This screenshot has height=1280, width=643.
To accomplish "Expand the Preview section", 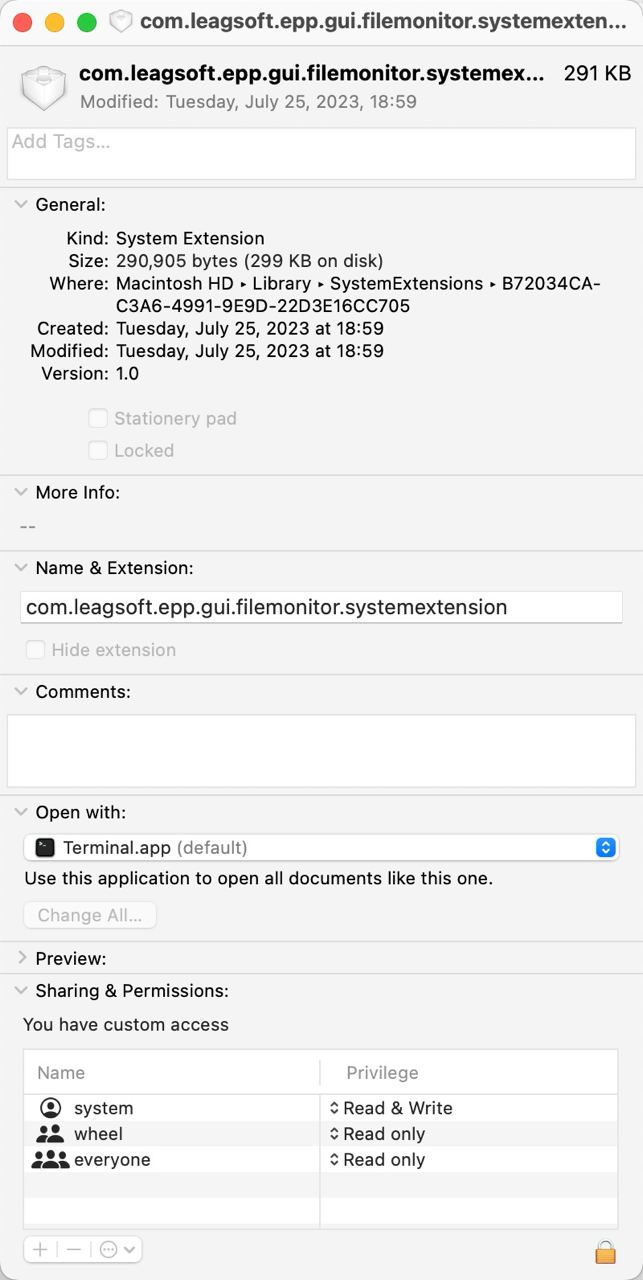I will tap(22, 958).
